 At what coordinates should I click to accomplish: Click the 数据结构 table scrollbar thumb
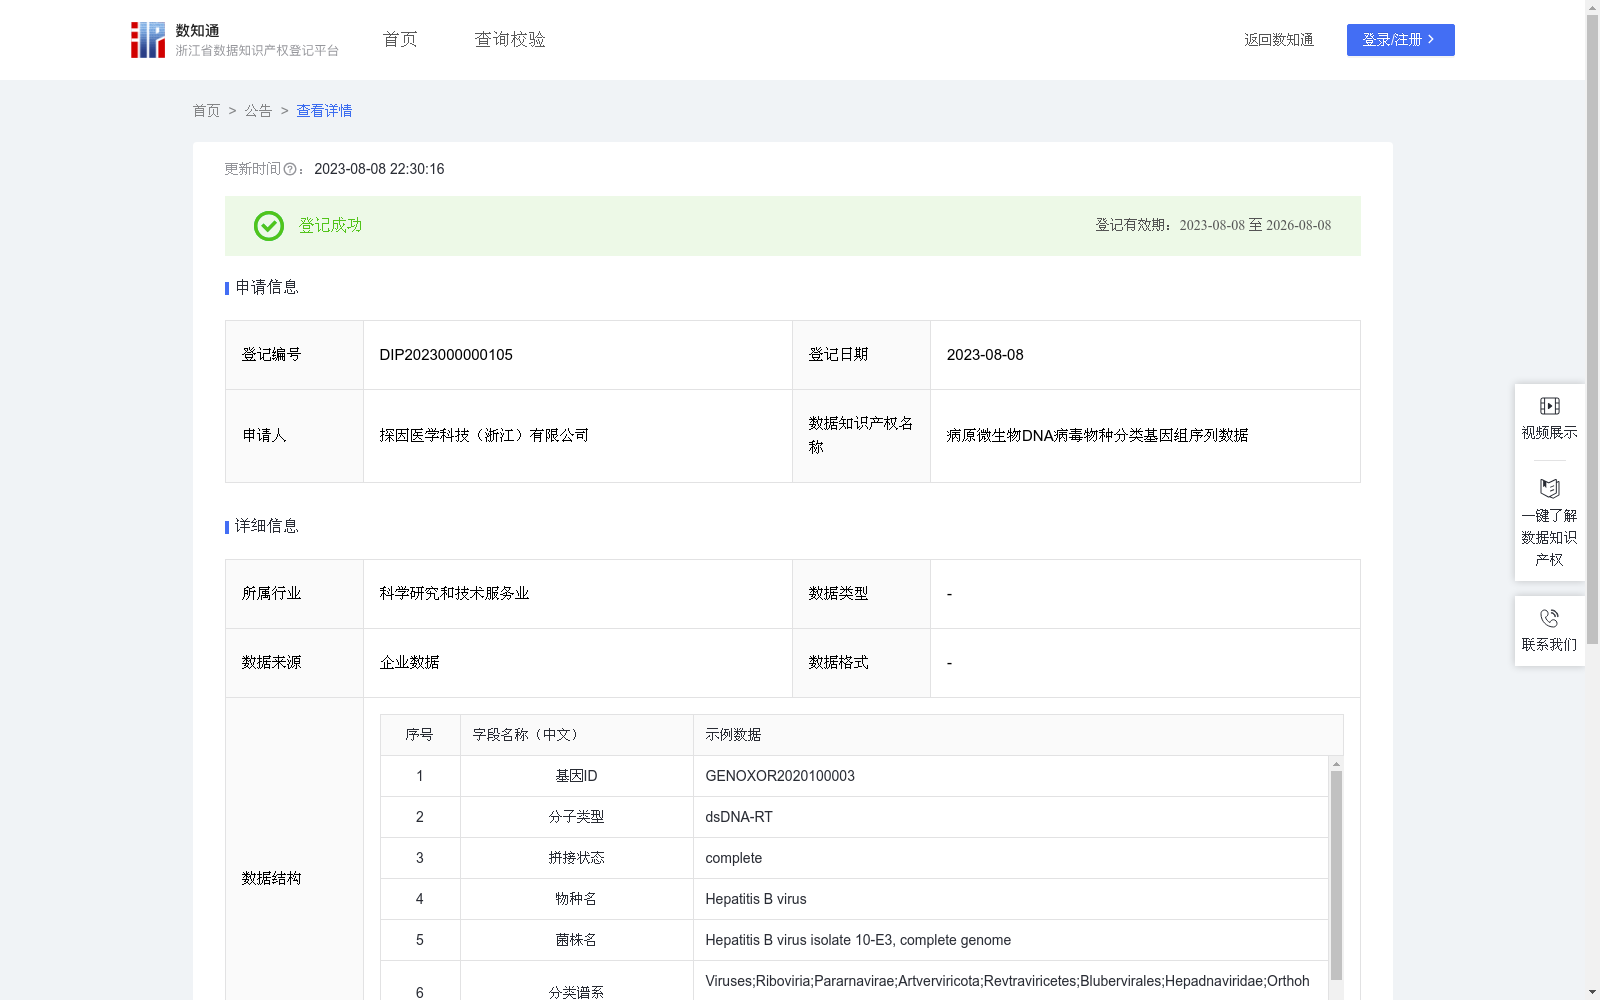click(1336, 875)
